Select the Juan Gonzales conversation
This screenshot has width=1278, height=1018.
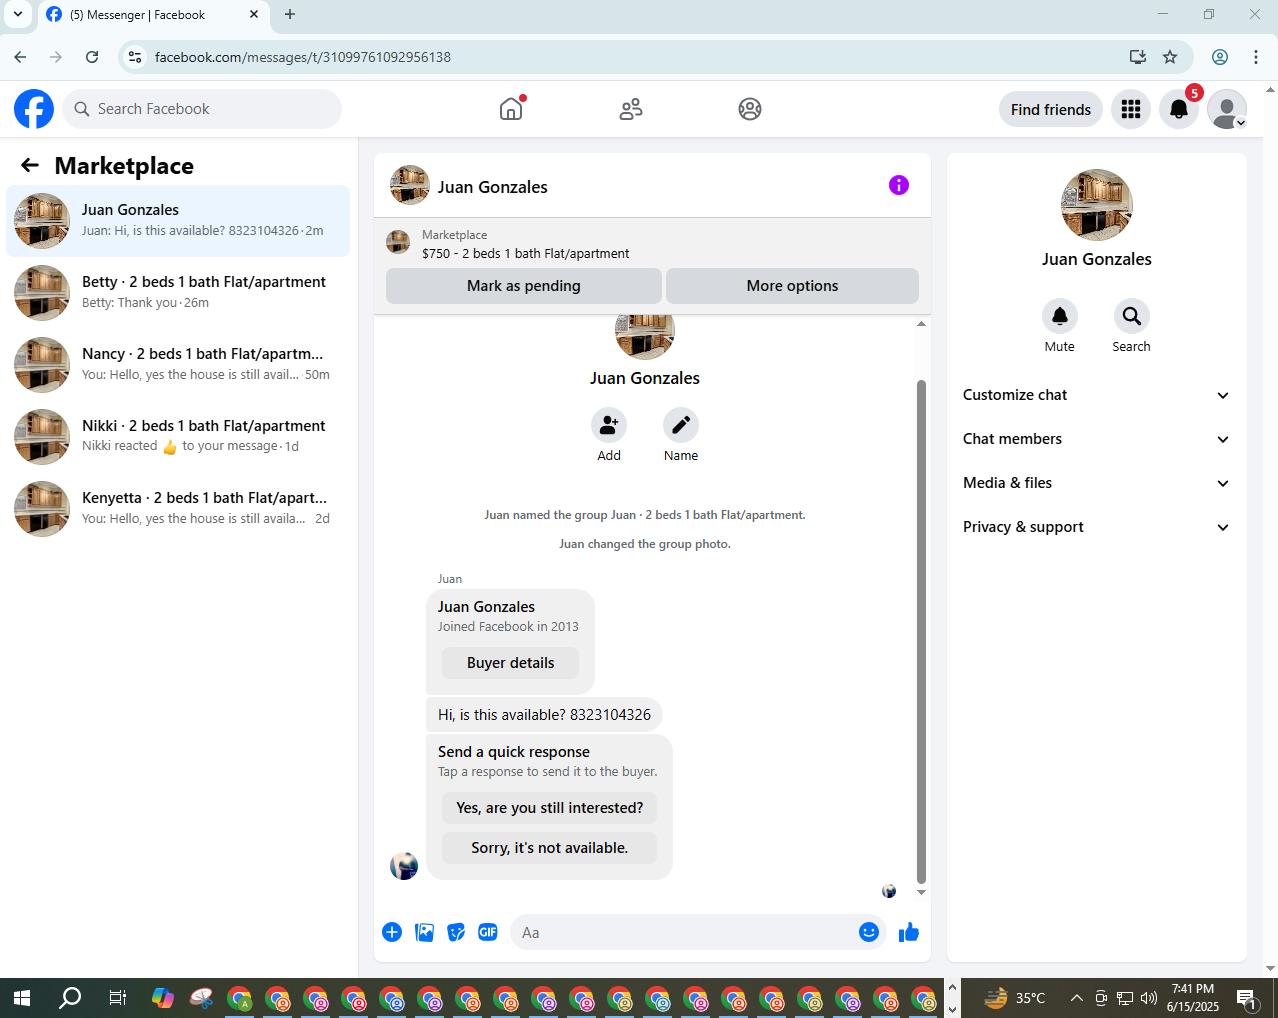tap(179, 221)
